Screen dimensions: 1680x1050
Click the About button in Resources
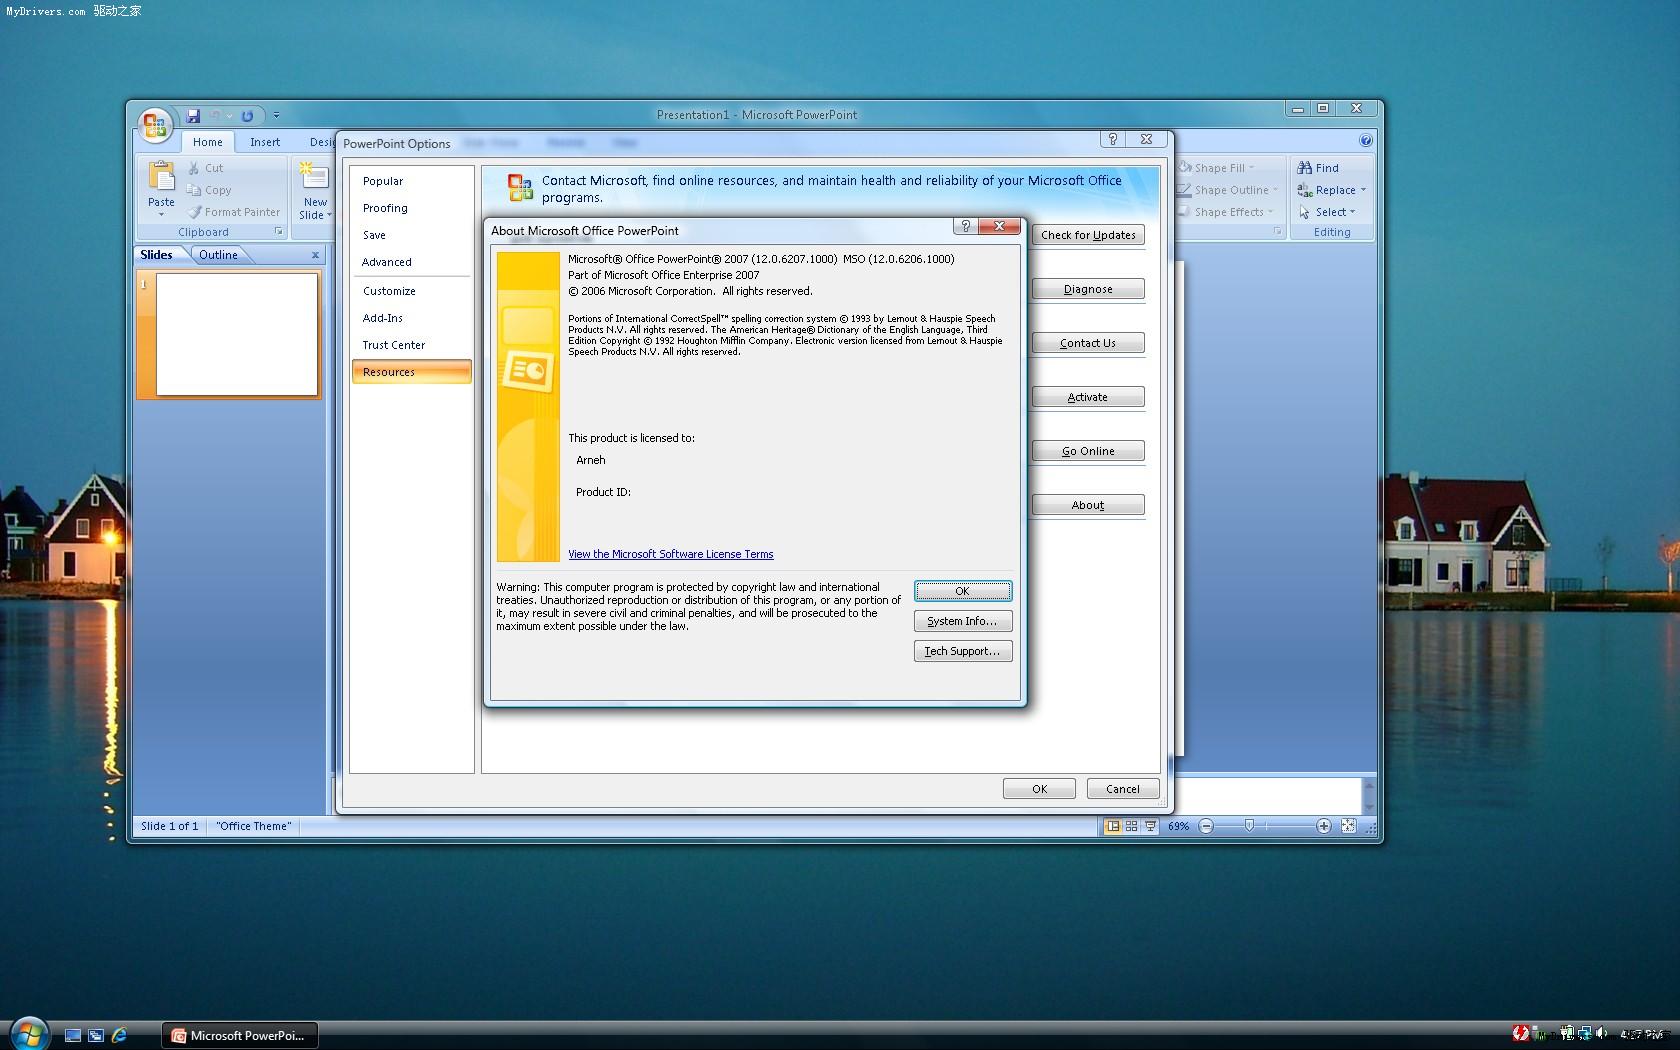(1088, 505)
